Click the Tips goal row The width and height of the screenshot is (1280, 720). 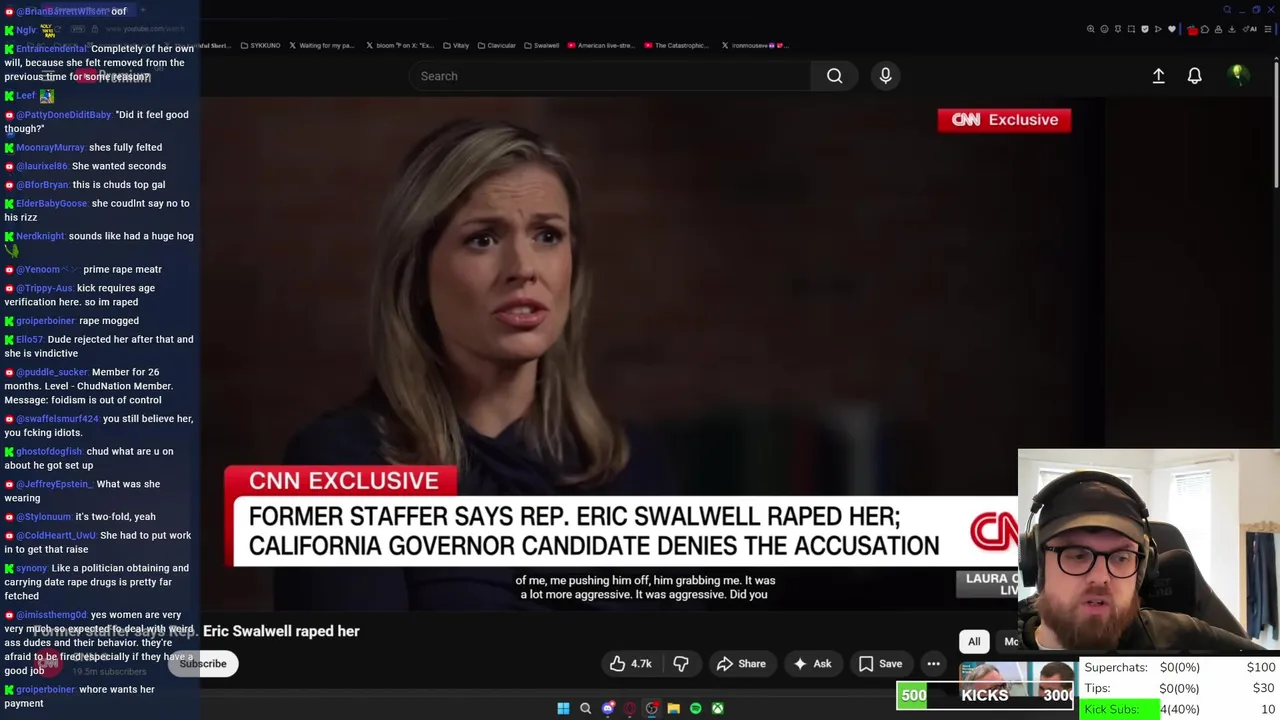(1179, 688)
